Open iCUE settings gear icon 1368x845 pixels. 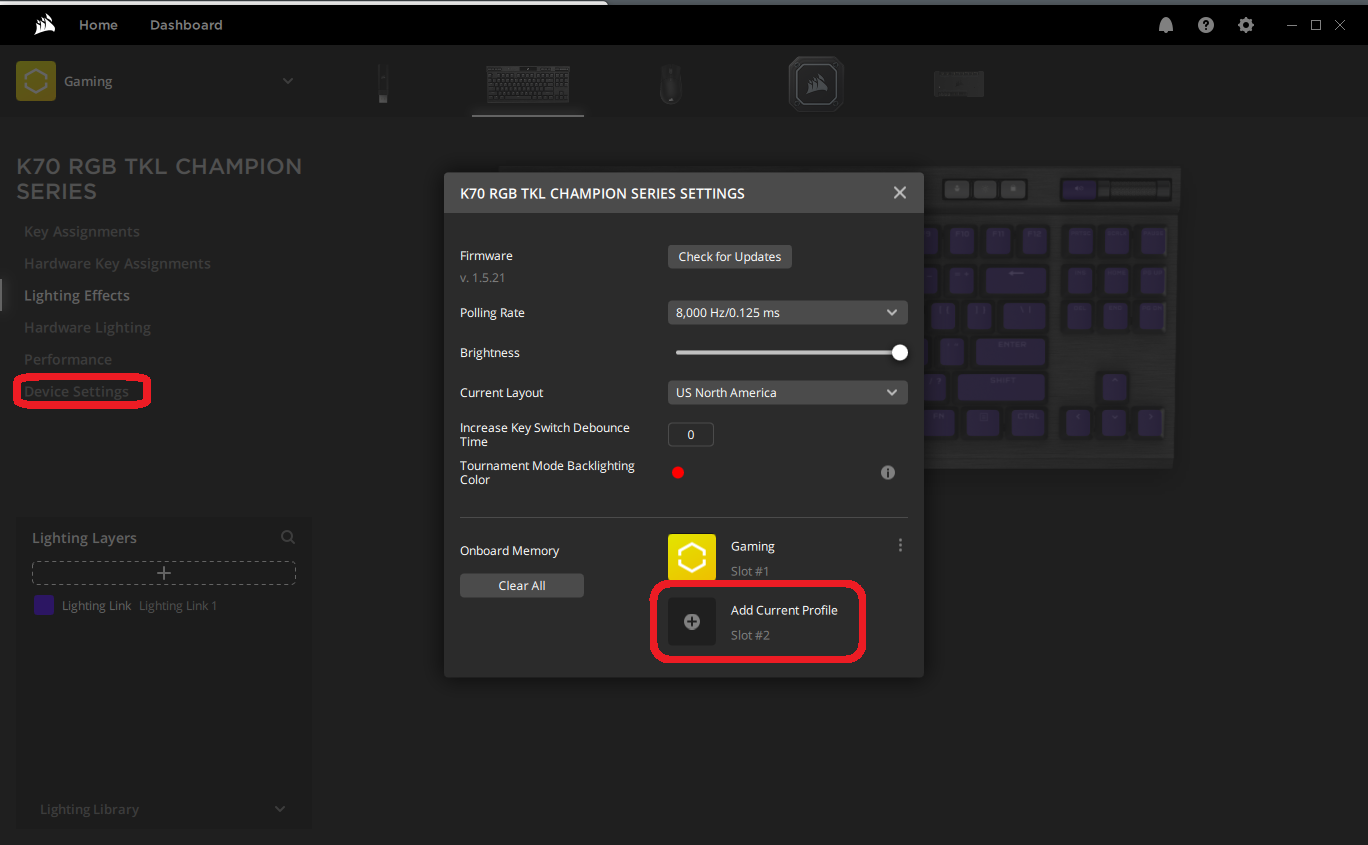click(x=1246, y=25)
